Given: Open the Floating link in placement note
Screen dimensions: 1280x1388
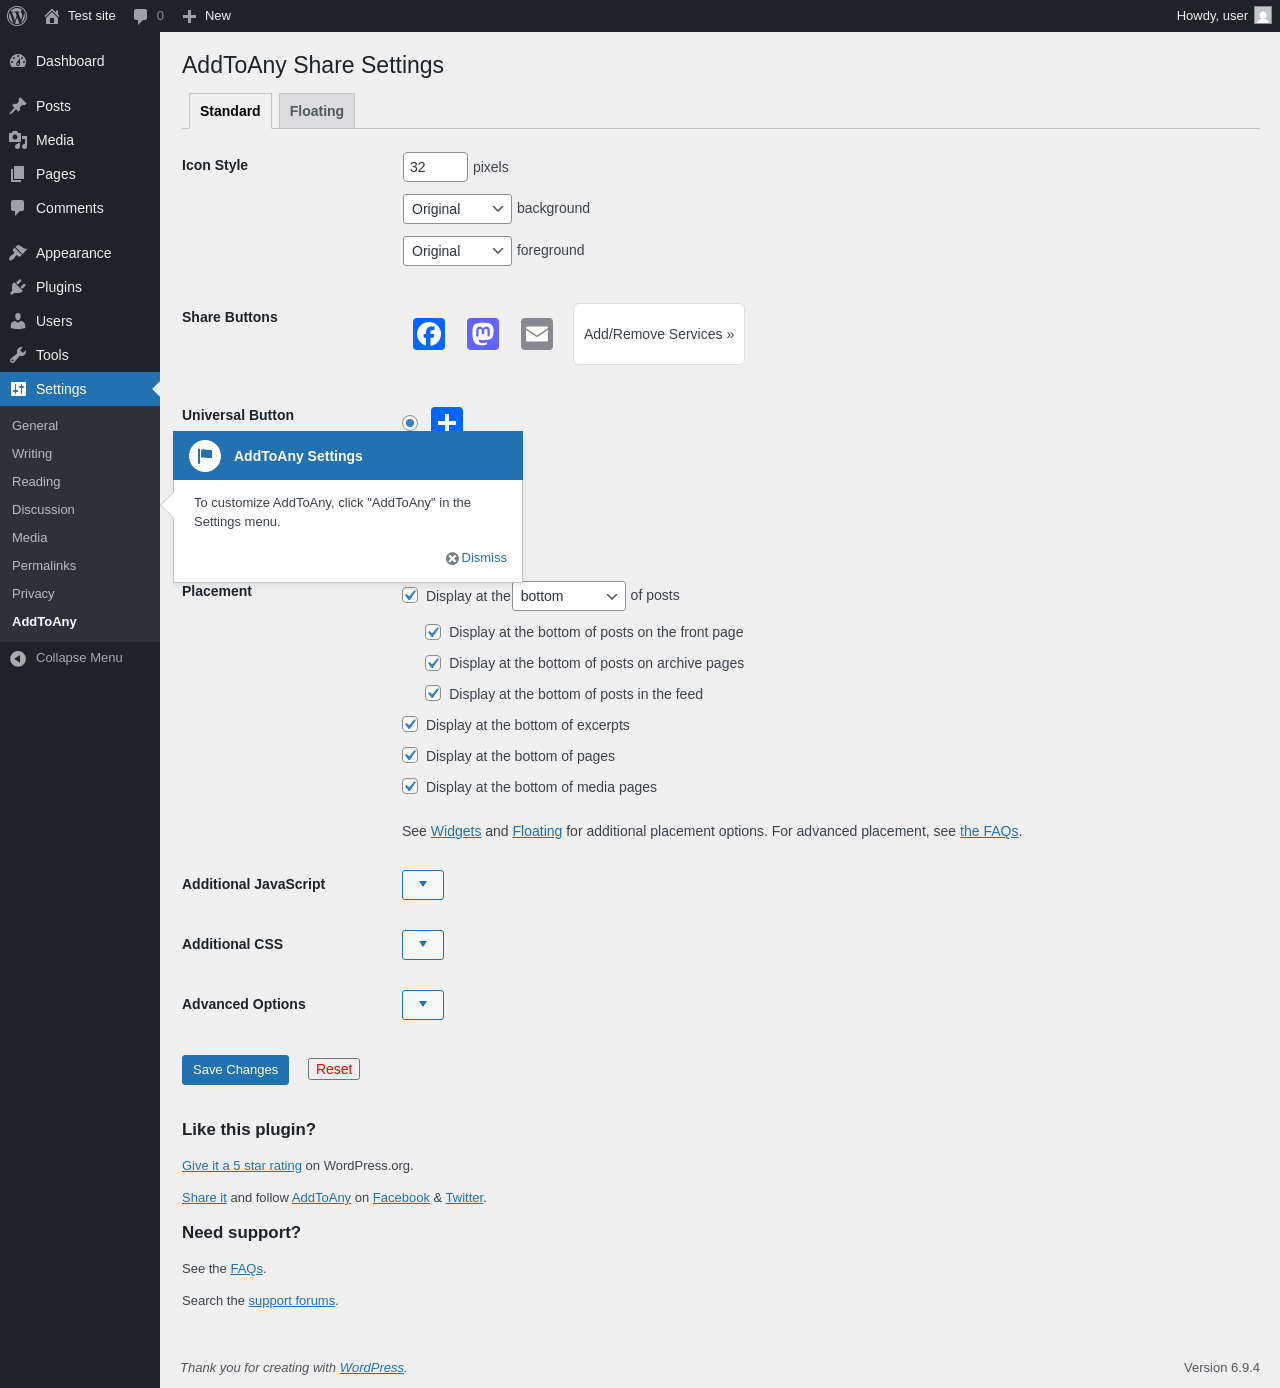Looking at the screenshot, I should (537, 831).
